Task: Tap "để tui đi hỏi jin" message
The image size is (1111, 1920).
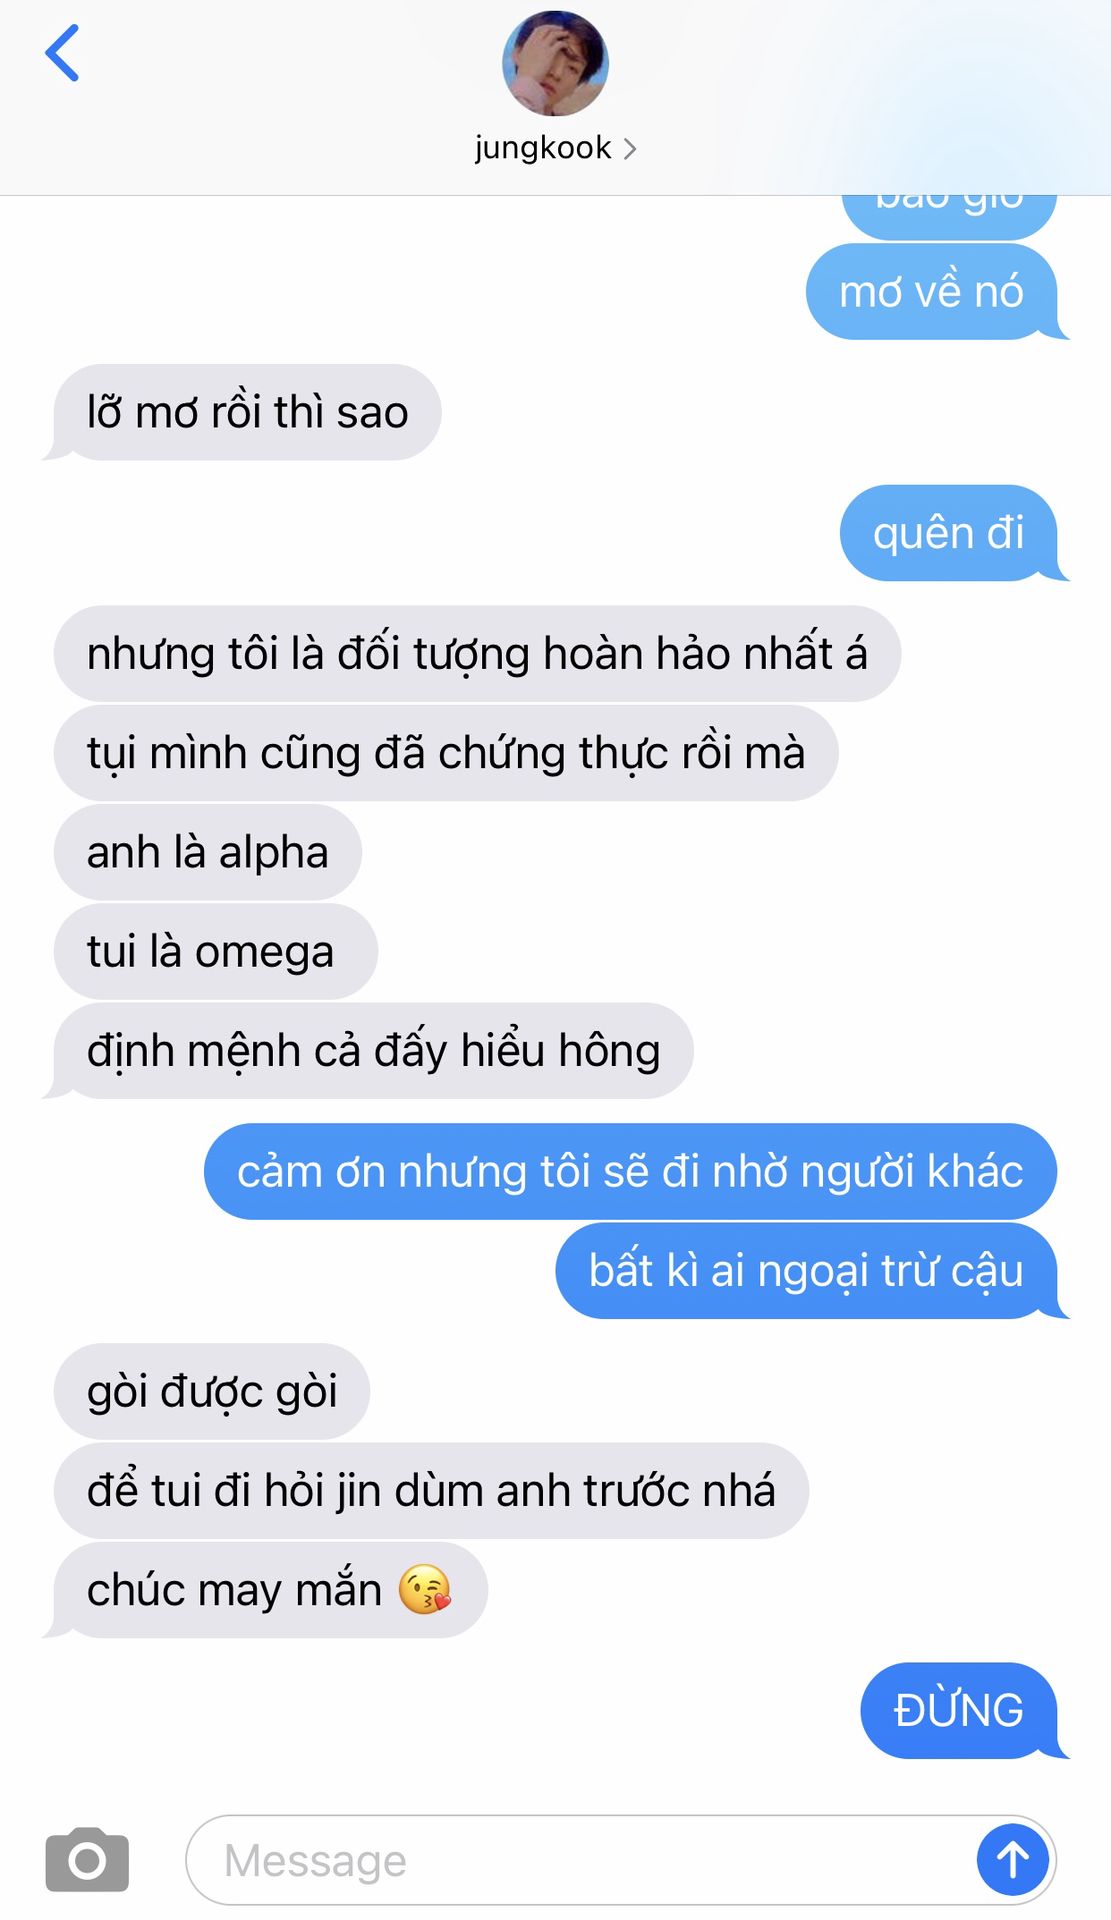Action: click(x=431, y=1490)
